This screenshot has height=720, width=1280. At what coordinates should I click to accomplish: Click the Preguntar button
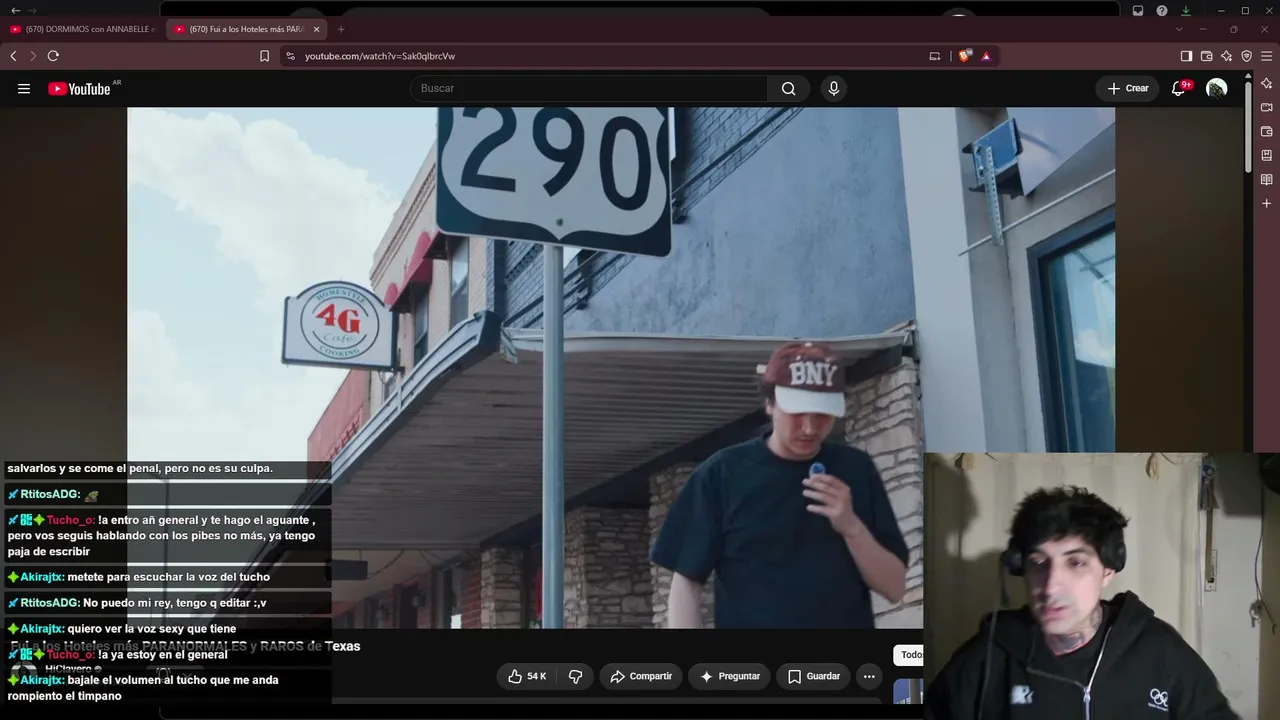tap(730, 677)
